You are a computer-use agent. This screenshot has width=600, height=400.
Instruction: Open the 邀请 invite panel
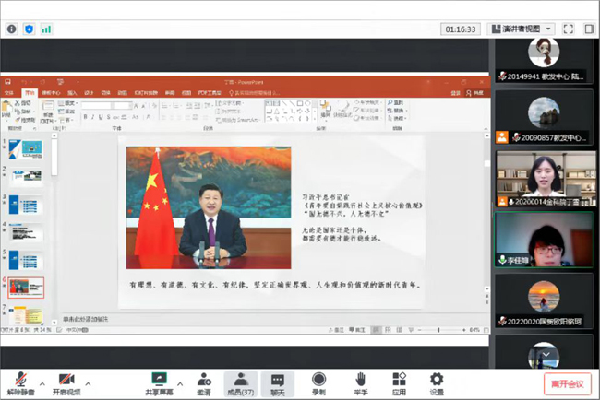pos(204,381)
